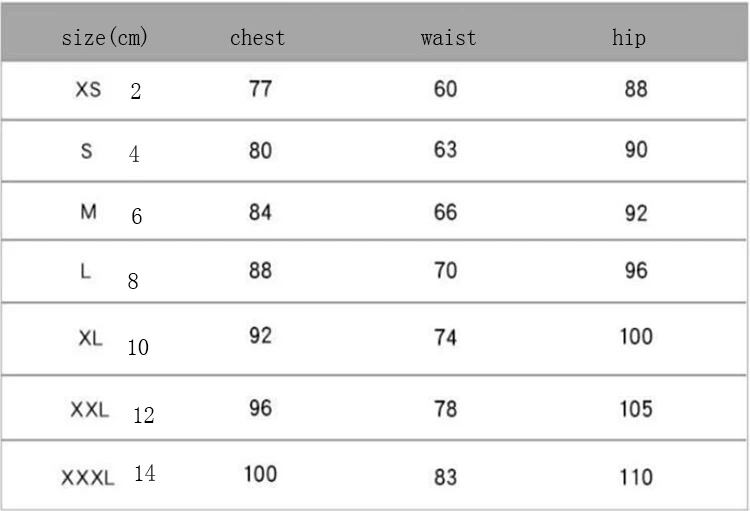Viewport: 750px width, 511px height.
Task: Click numeric size 10 beside XL
Action: pyautogui.click(x=138, y=348)
